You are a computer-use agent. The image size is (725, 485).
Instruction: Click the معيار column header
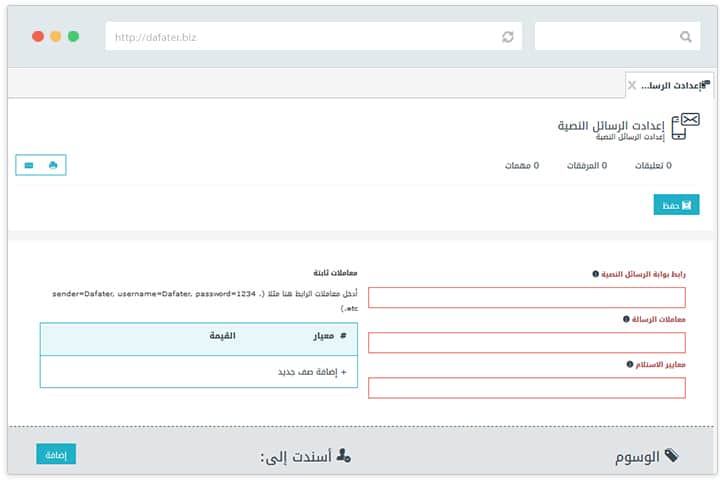pyautogui.click(x=324, y=336)
